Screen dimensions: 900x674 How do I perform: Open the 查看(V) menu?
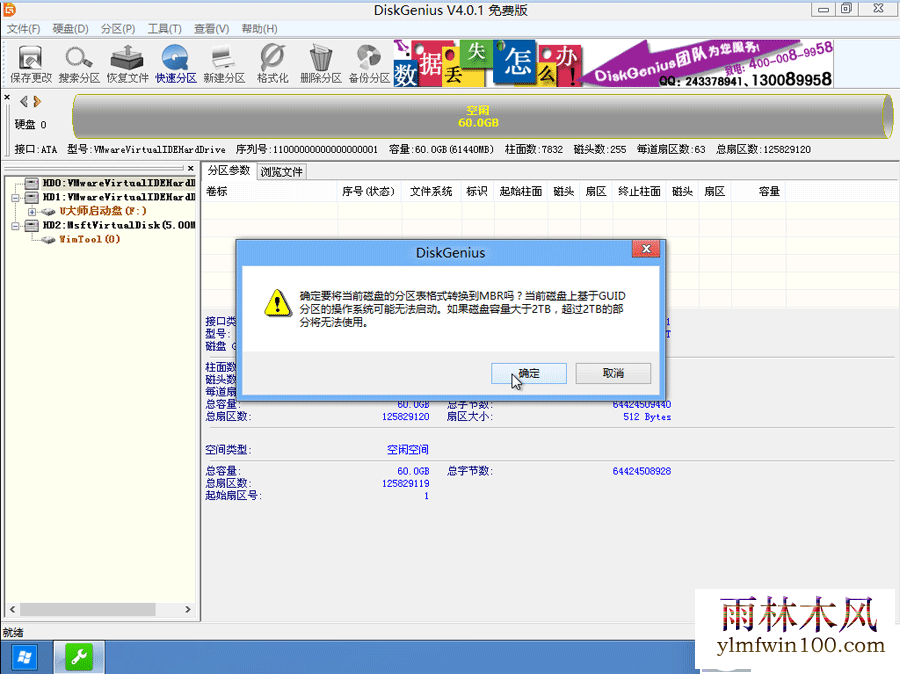212,29
